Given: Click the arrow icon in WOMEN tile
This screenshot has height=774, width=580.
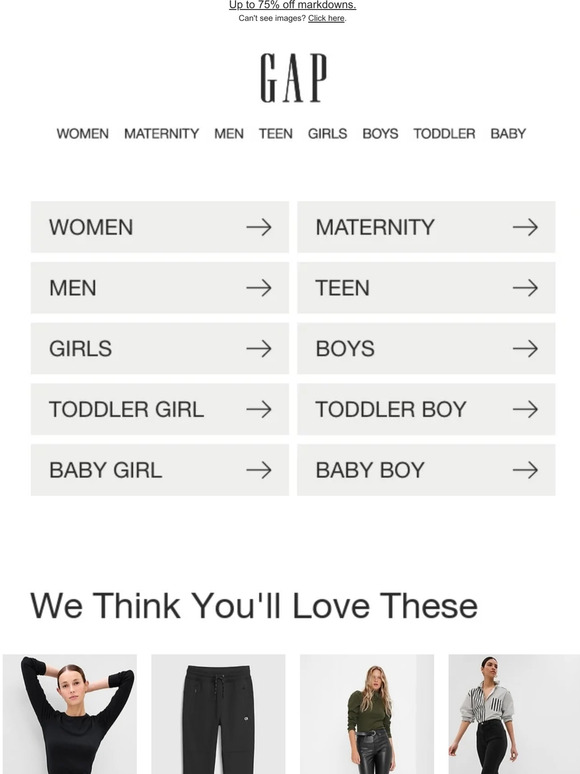Looking at the screenshot, I should point(259,227).
